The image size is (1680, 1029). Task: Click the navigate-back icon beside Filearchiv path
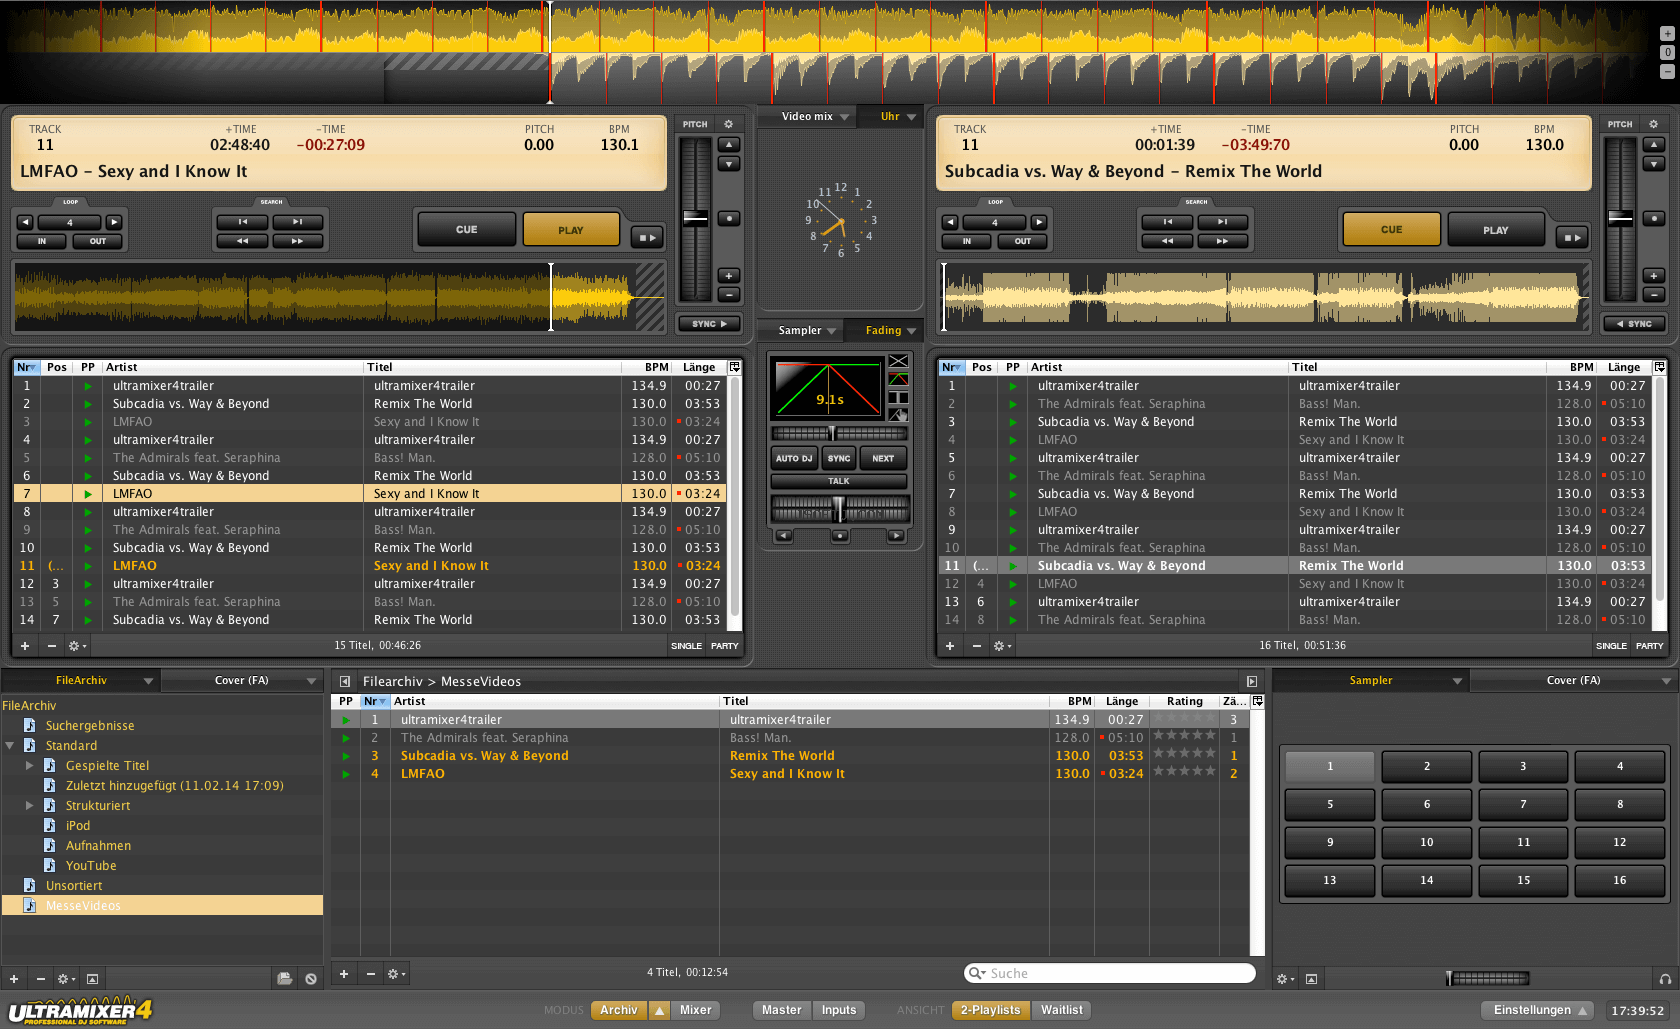[x=345, y=681]
